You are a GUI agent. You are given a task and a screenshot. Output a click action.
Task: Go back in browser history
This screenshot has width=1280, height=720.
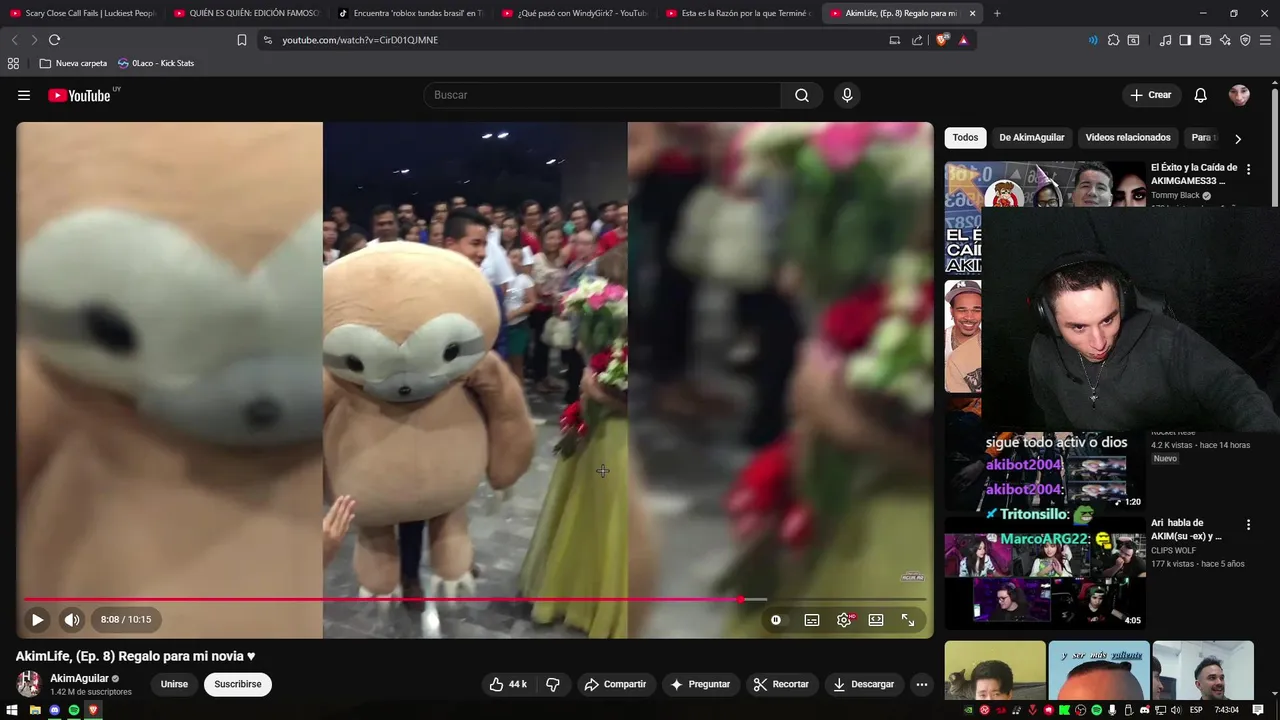coord(14,40)
